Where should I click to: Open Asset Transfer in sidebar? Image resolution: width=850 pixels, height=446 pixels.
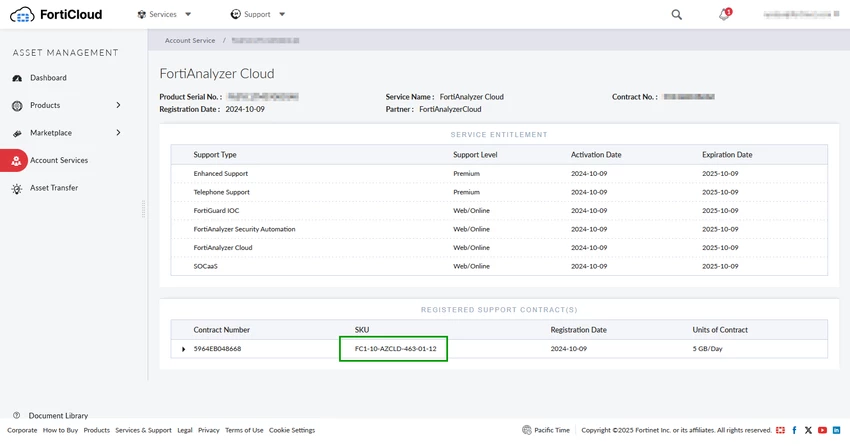tap(54, 188)
